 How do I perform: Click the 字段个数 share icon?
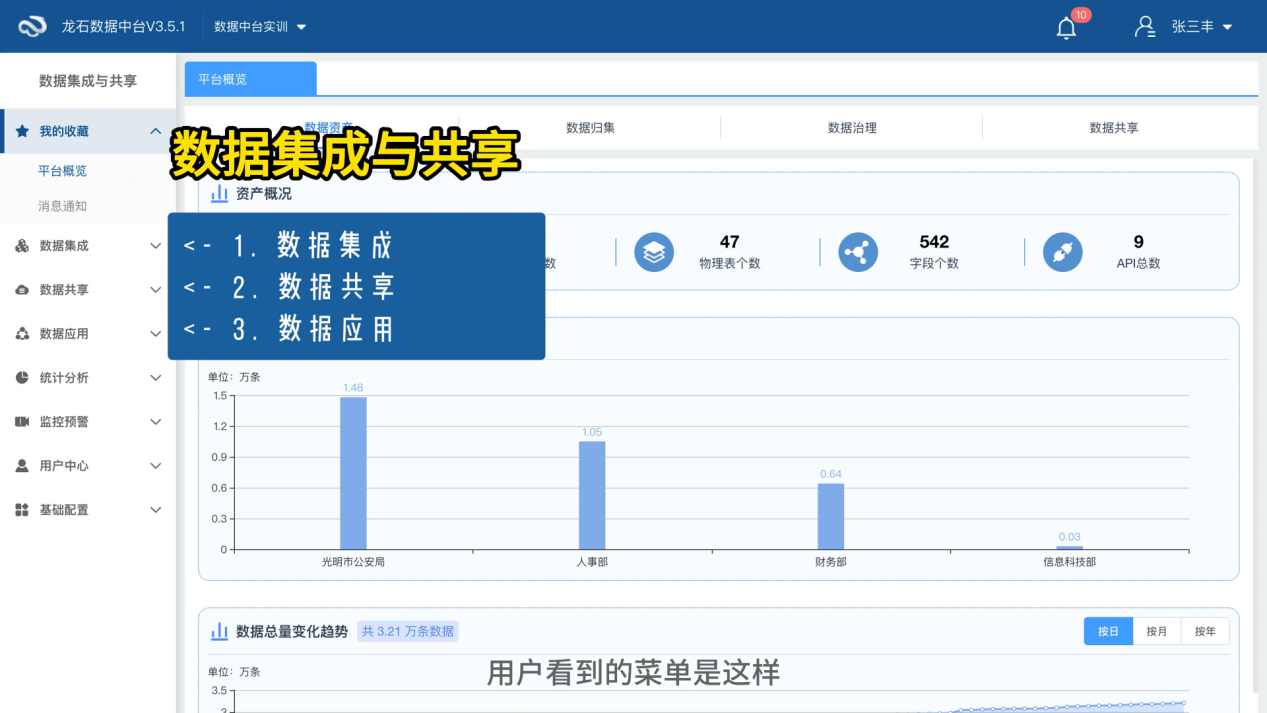click(857, 253)
